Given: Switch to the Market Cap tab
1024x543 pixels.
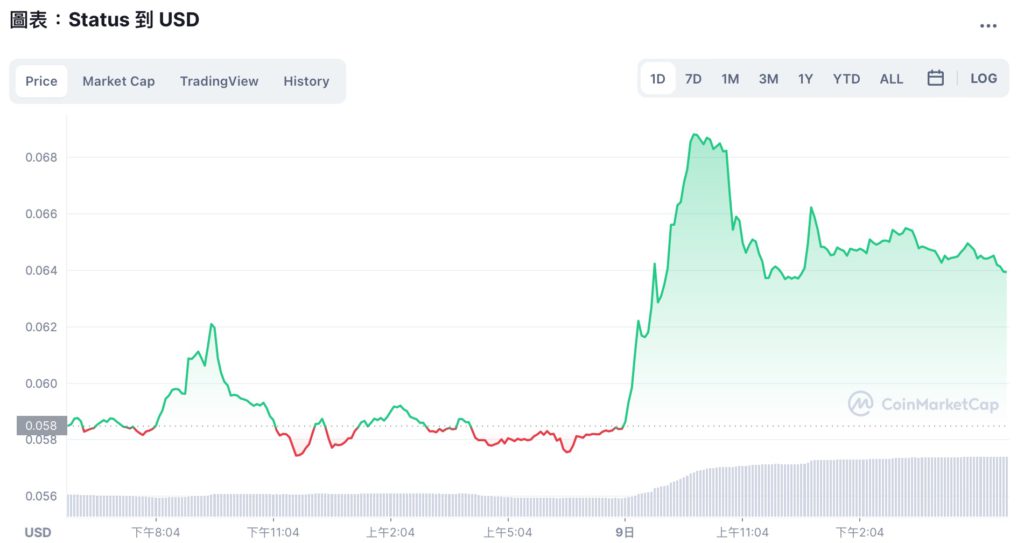Looking at the screenshot, I should 118,81.
